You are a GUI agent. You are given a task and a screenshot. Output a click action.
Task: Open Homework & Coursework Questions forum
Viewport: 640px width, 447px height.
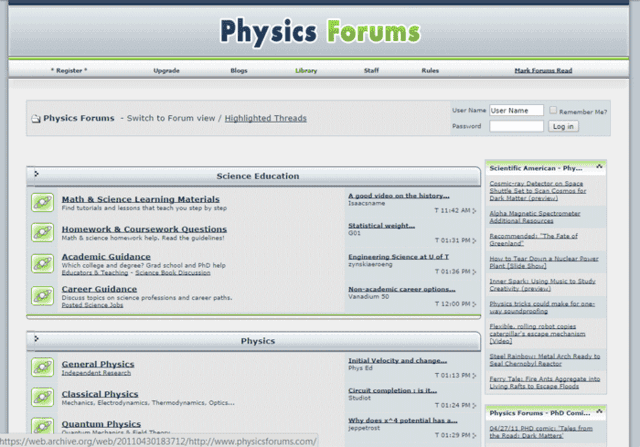144,229
